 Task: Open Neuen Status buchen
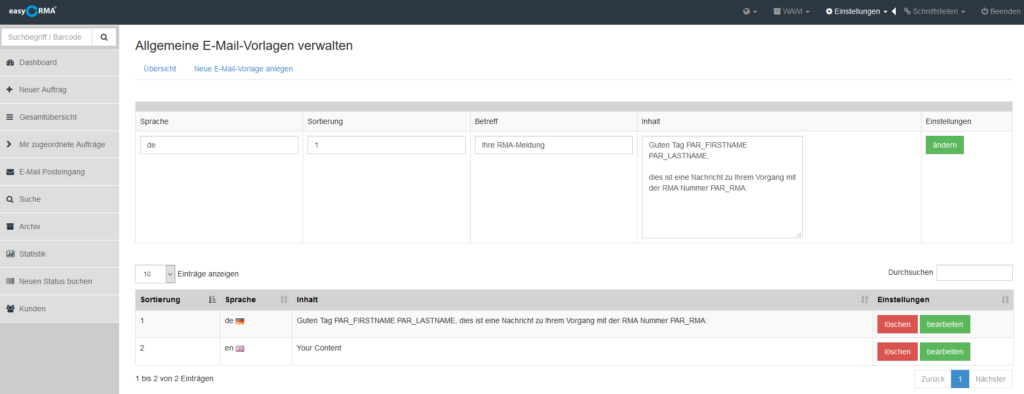(59, 281)
